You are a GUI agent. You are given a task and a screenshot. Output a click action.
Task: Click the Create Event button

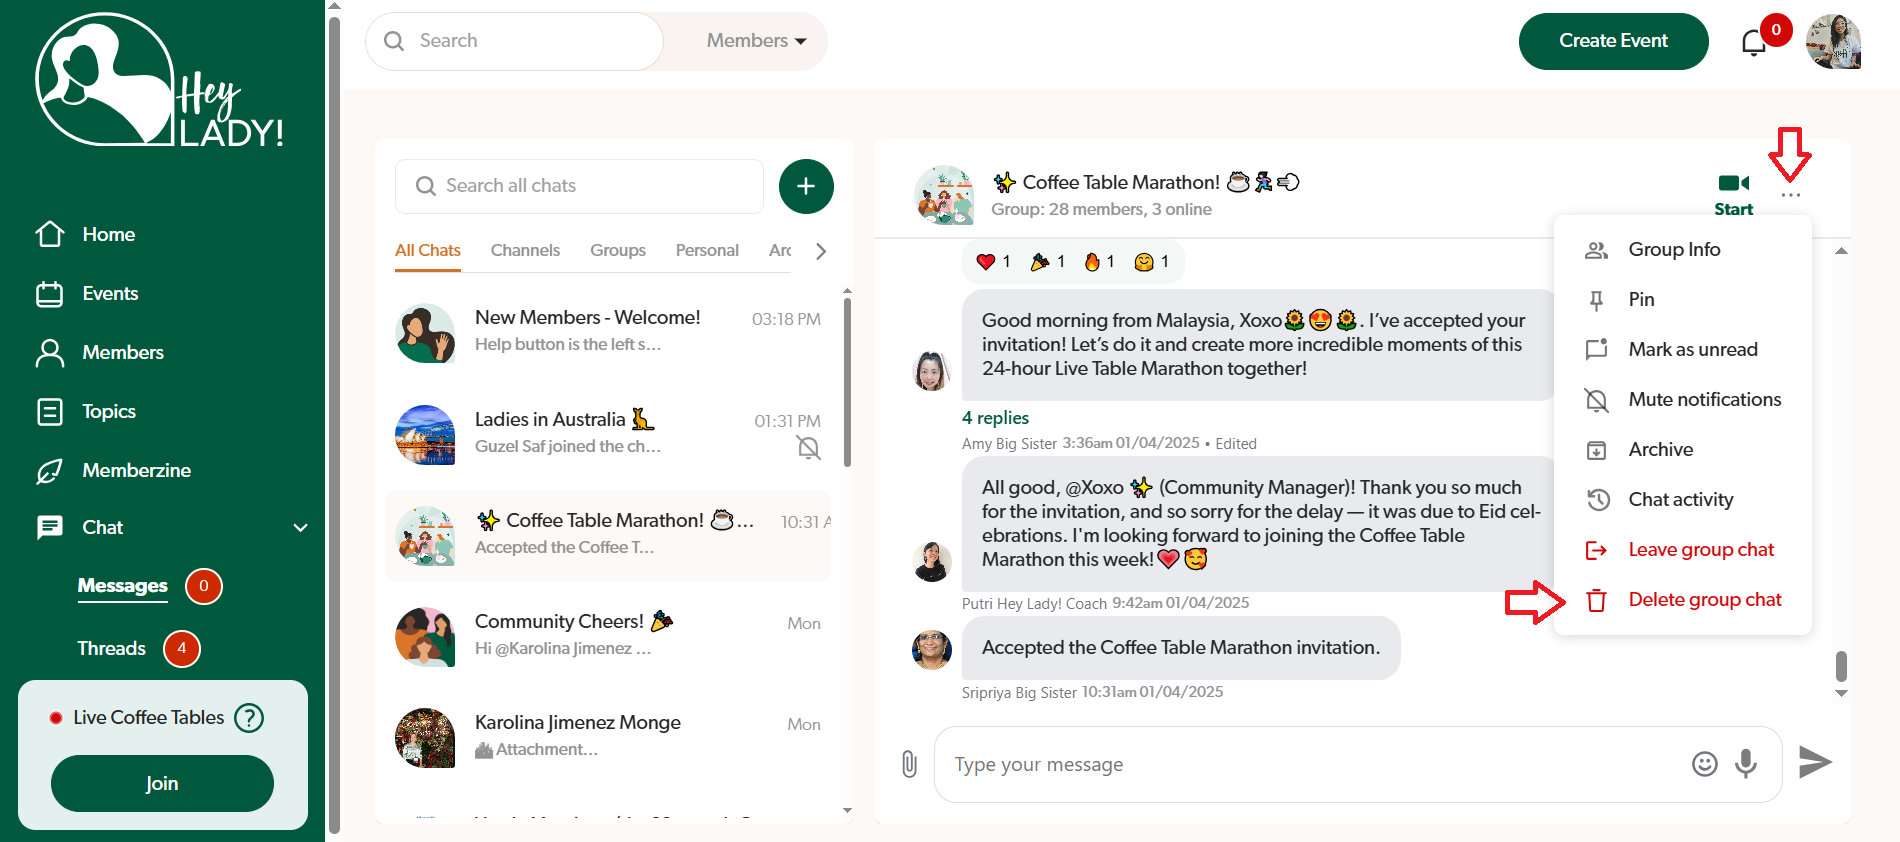(1614, 41)
